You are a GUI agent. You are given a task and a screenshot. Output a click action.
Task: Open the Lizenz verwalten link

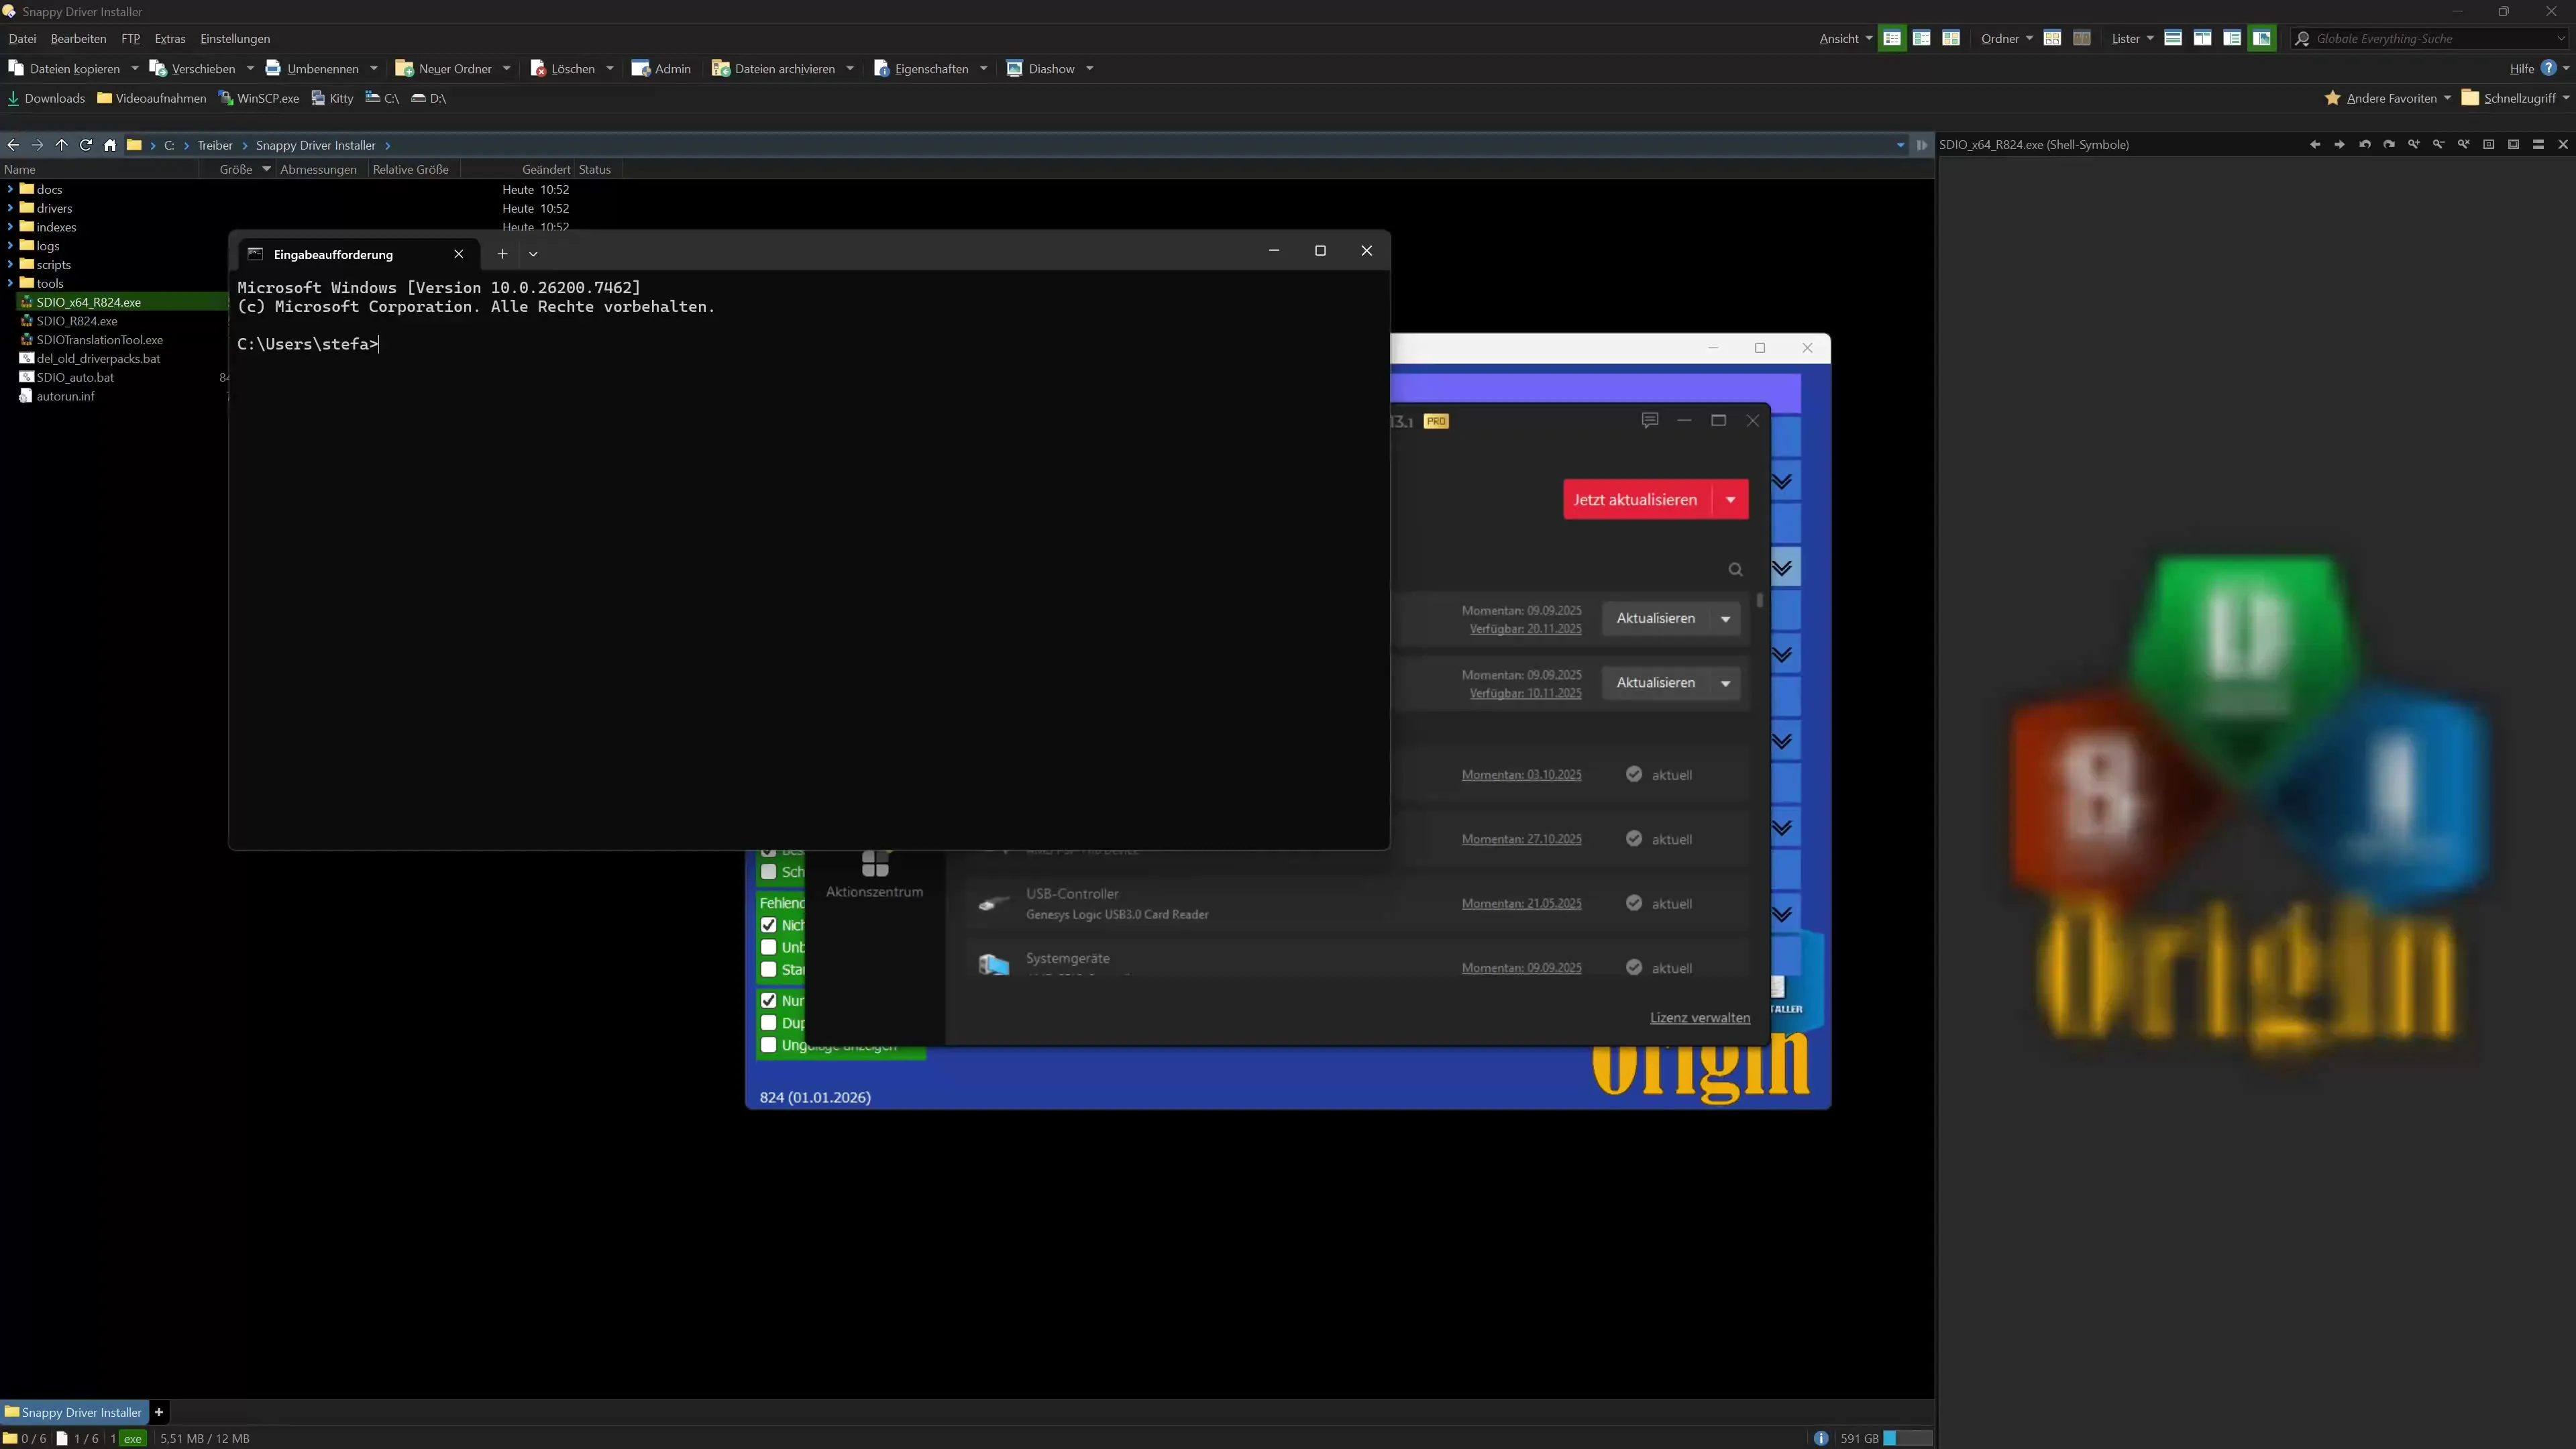click(1700, 1017)
